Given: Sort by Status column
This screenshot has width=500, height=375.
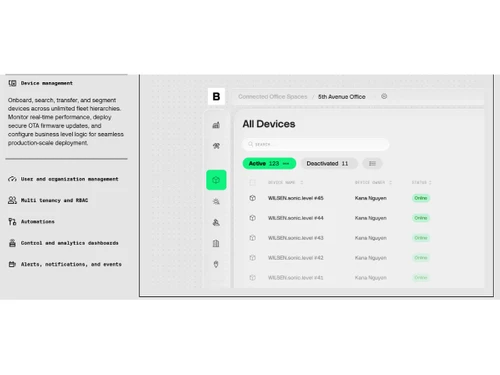Looking at the screenshot, I should click(422, 182).
